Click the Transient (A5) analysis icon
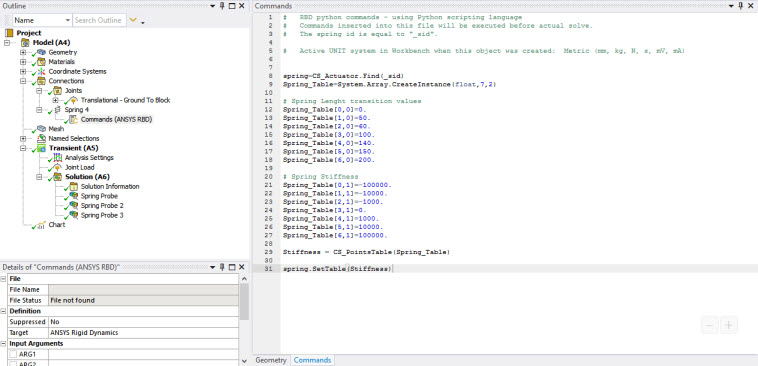The width and height of the screenshot is (758, 366). (x=42, y=148)
